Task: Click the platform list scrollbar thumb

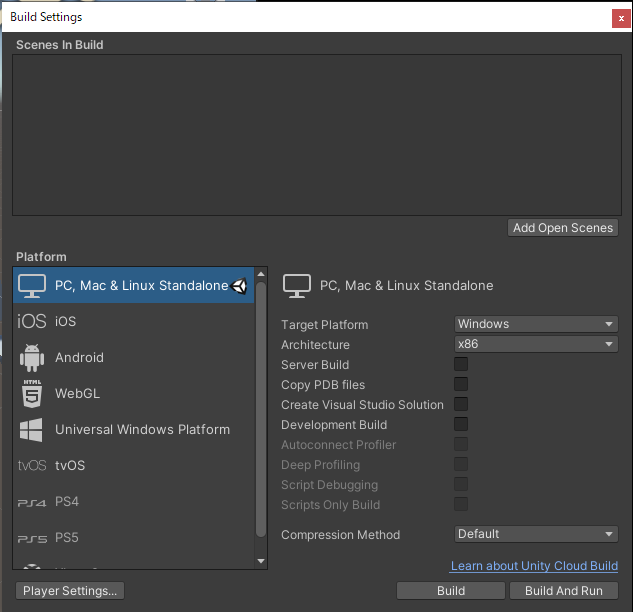Action: (261, 409)
